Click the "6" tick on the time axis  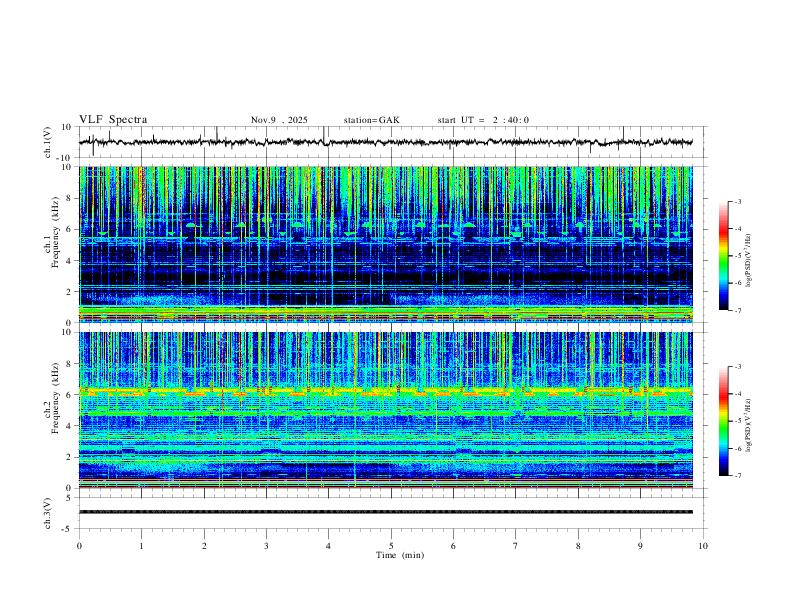[453, 546]
